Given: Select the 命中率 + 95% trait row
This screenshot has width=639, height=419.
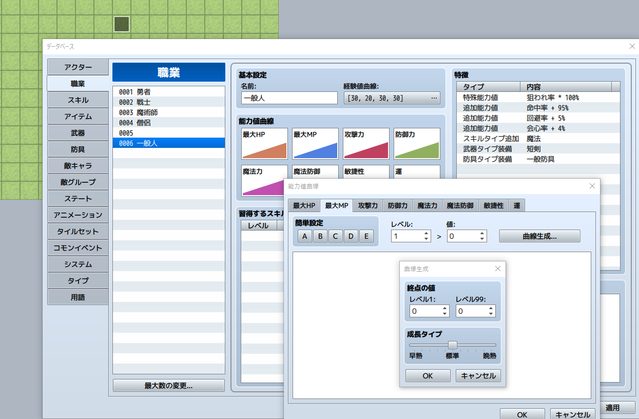Looking at the screenshot, I should (538, 108).
